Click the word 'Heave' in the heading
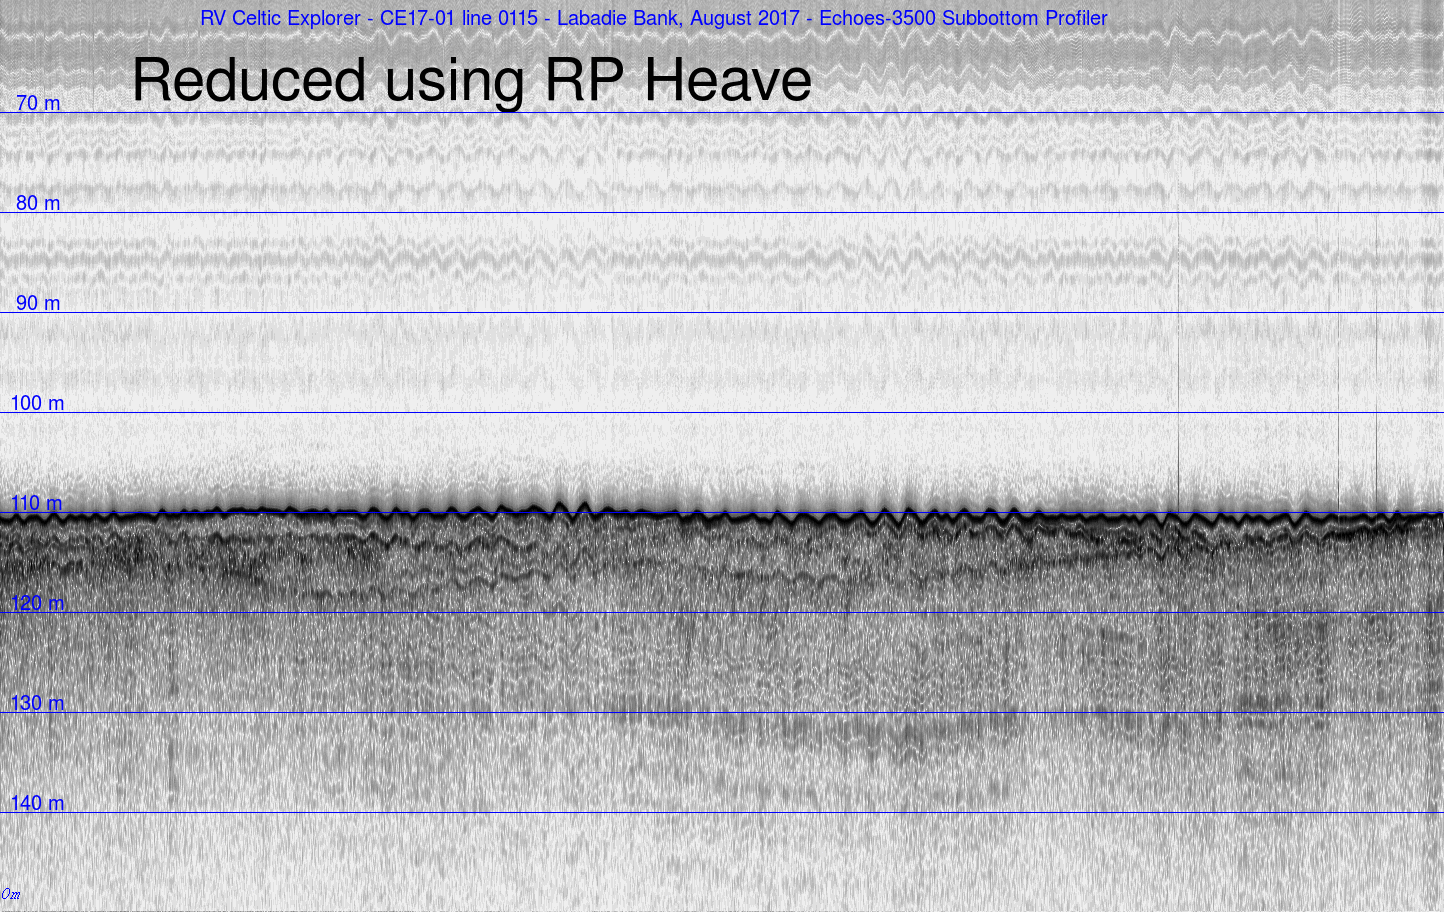Viewport: 1444px width, 912px height. tap(727, 80)
